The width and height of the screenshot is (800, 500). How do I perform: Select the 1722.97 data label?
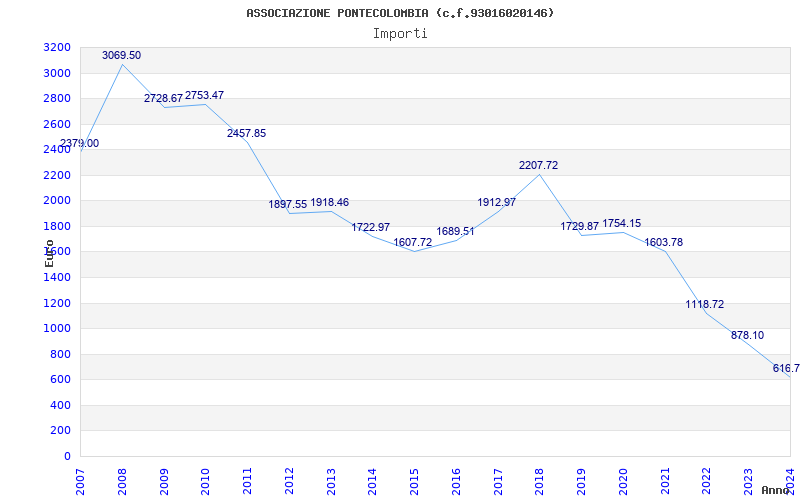371,227
